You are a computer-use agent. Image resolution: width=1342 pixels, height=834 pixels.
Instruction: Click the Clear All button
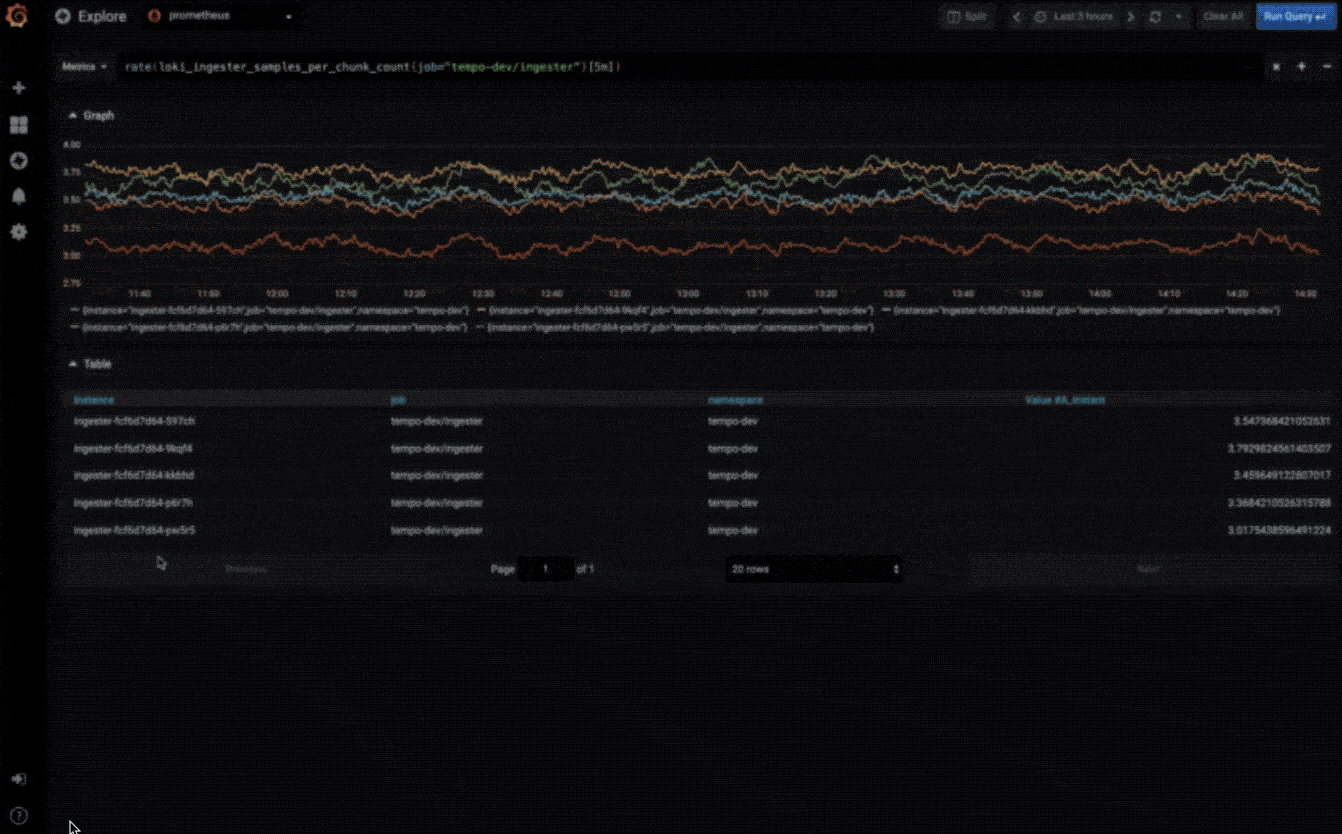[1223, 17]
